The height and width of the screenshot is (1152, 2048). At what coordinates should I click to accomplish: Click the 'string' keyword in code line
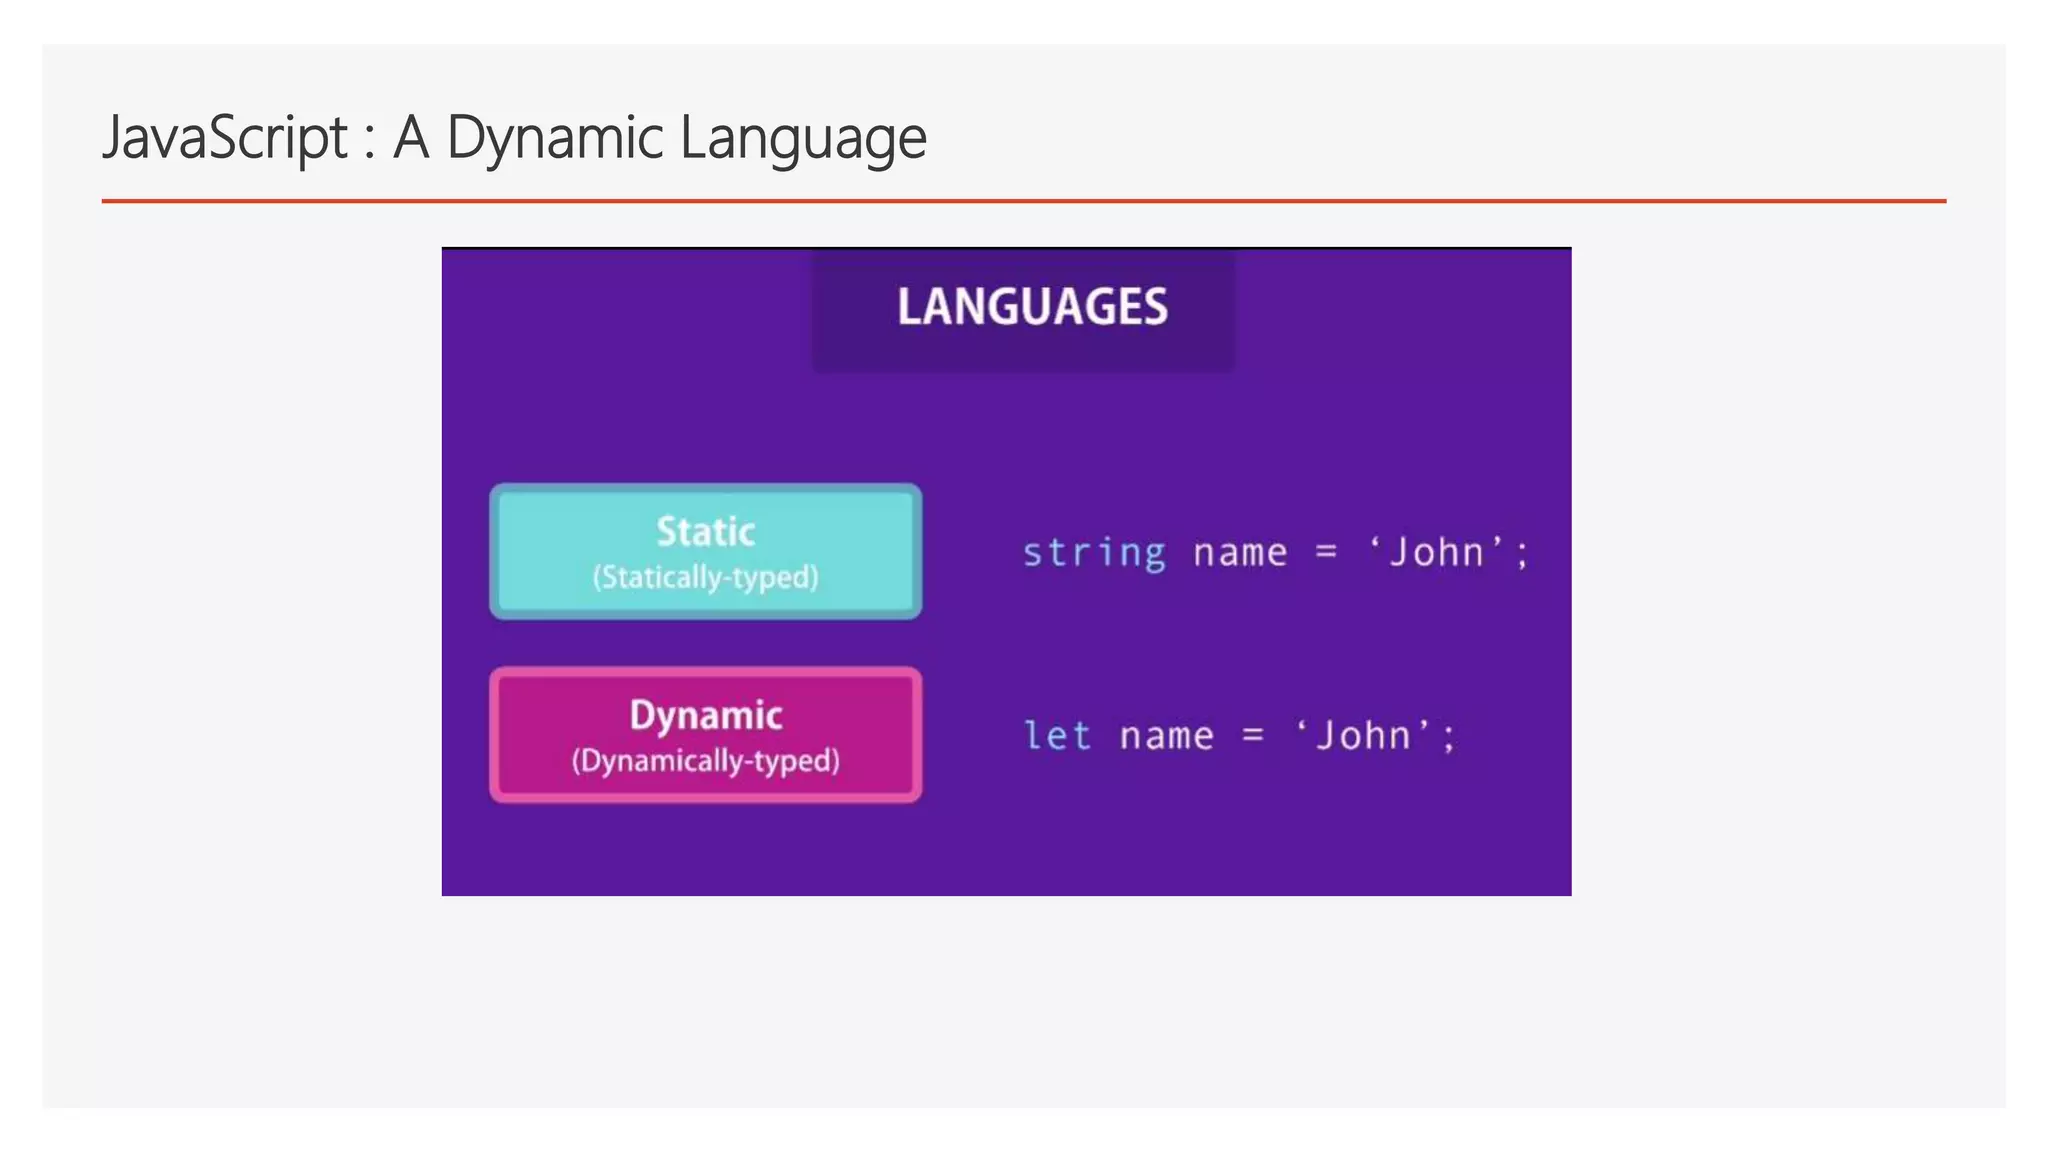[x=1094, y=553]
